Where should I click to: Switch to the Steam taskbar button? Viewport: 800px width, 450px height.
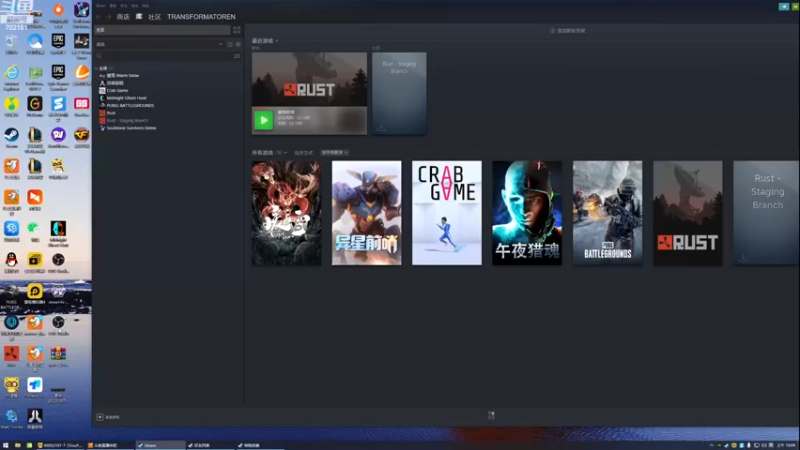pyautogui.click(x=160, y=445)
